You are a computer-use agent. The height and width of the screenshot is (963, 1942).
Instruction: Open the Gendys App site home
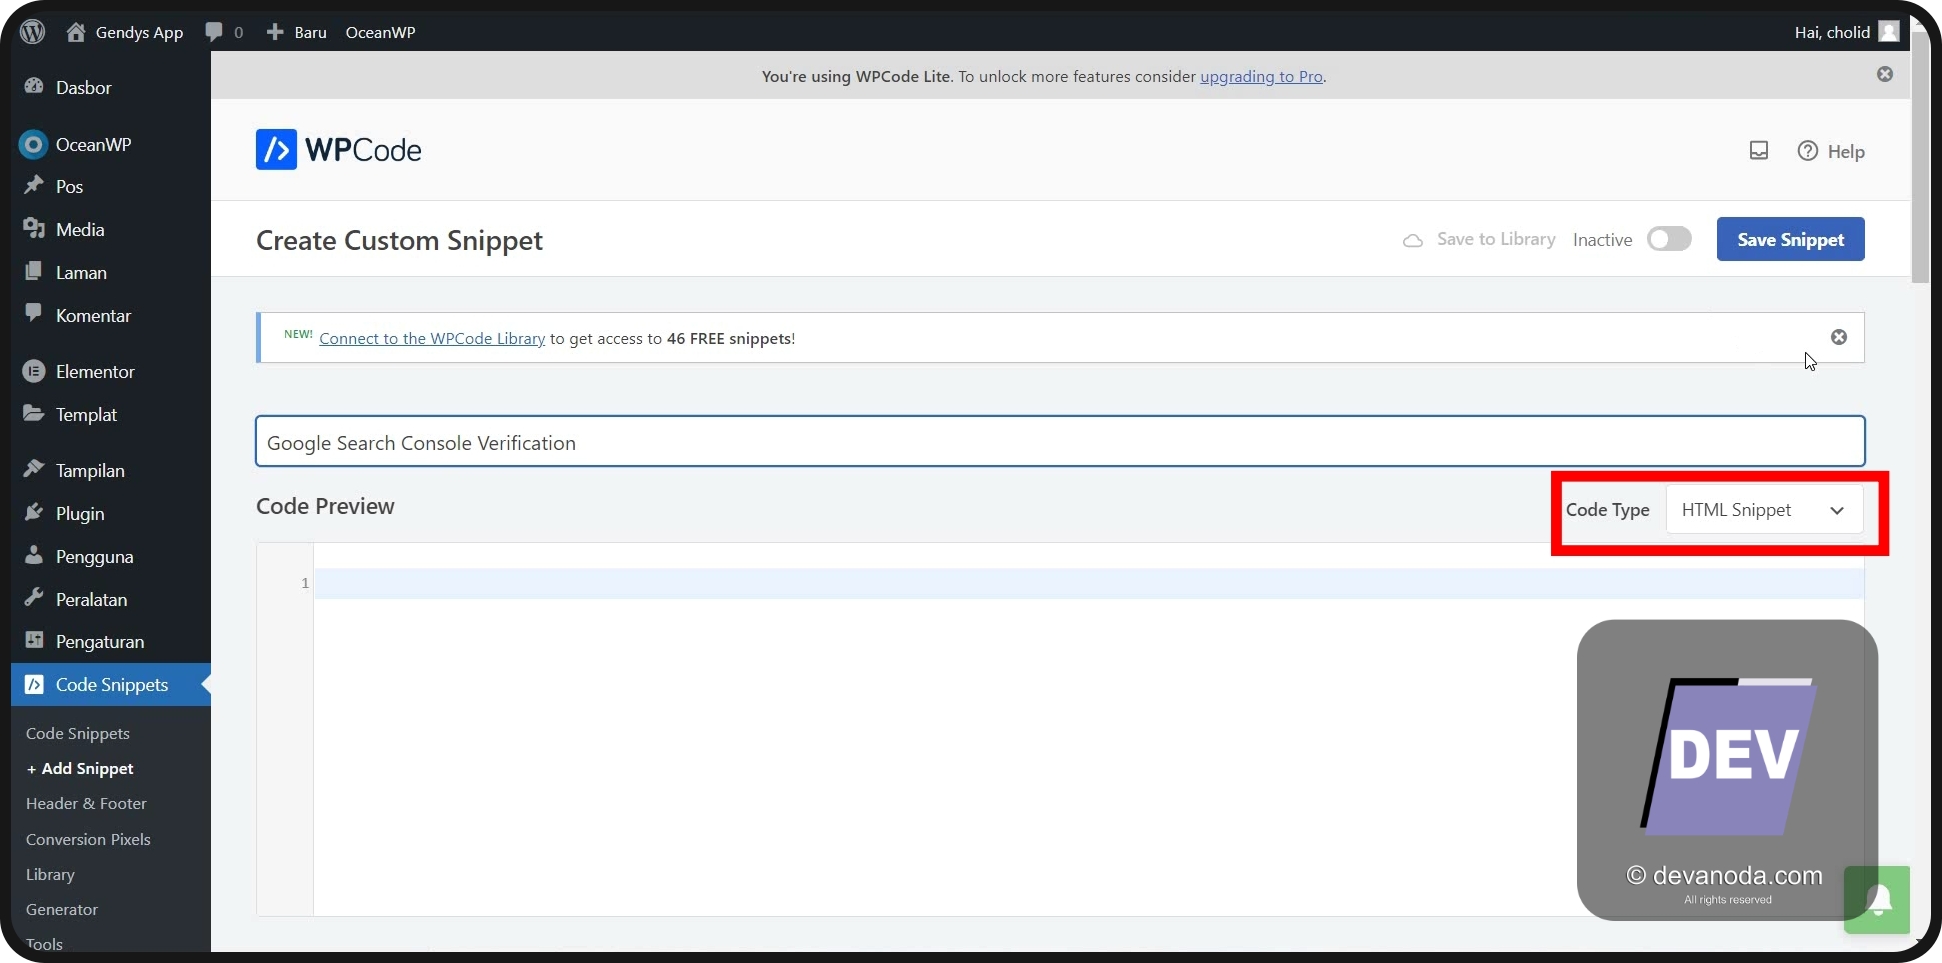(125, 32)
